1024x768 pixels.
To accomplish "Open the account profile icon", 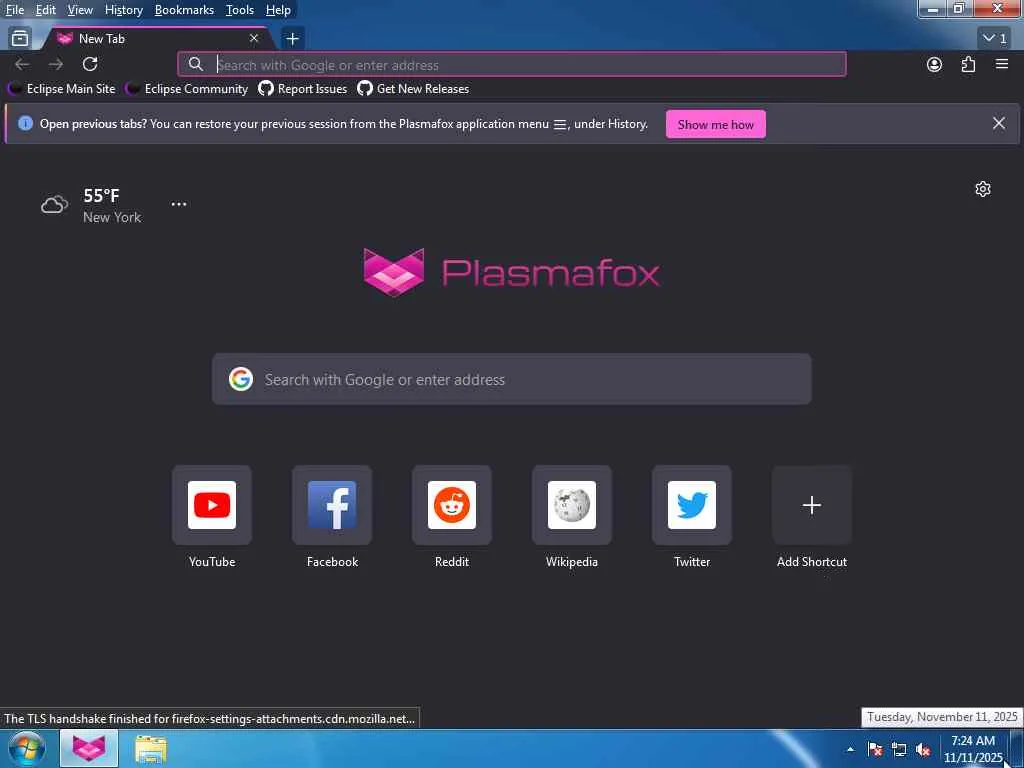I will (x=934, y=64).
